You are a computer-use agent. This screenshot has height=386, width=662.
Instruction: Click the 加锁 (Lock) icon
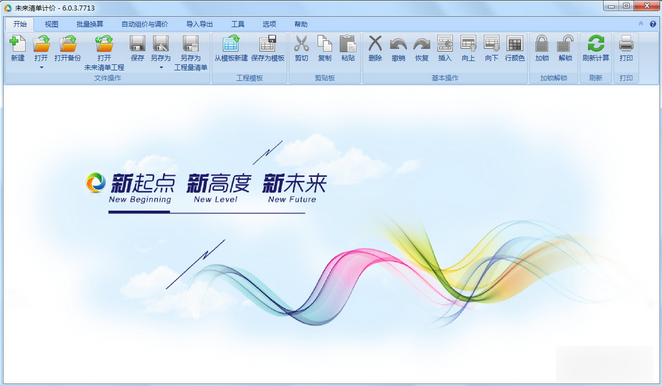click(542, 43)
